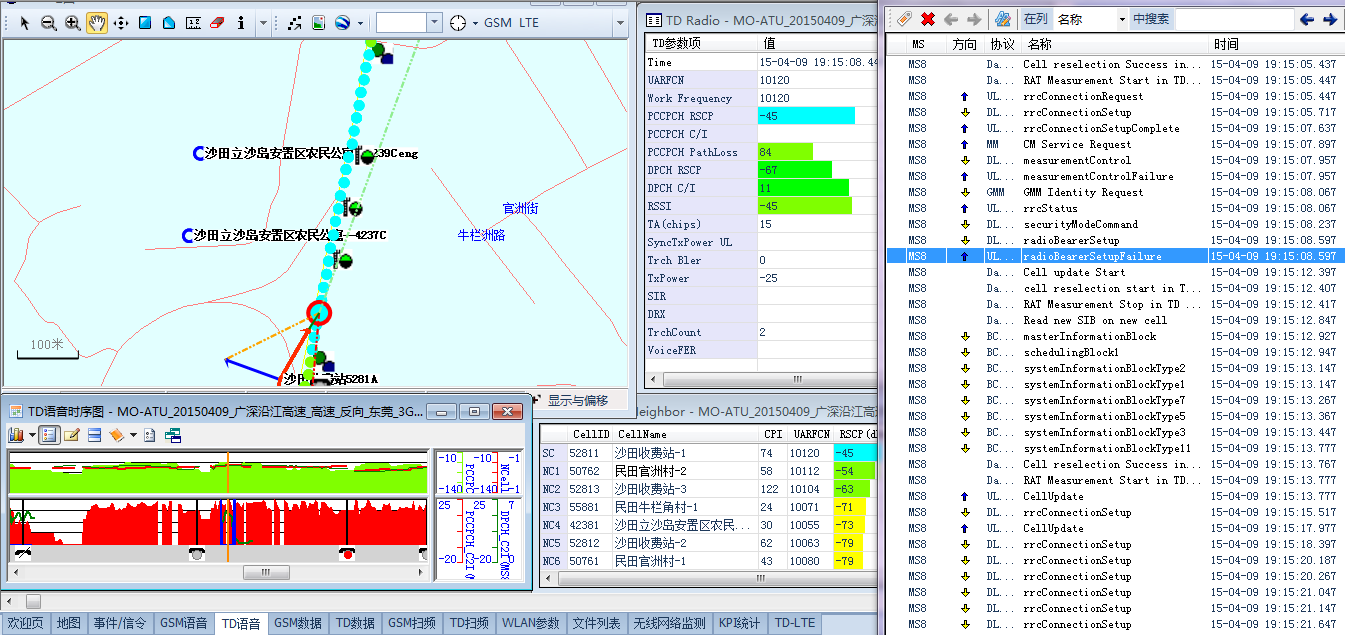Screen dimensions: 1345x635
Task: Click the zoom in magnifier tool
Action: pyautogui.click(x=72, y=22)
